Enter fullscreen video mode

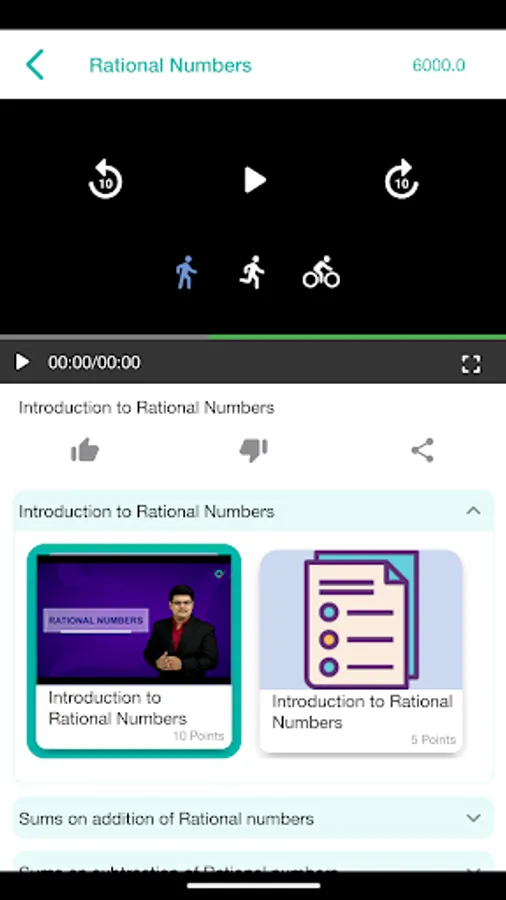(471, 364)
